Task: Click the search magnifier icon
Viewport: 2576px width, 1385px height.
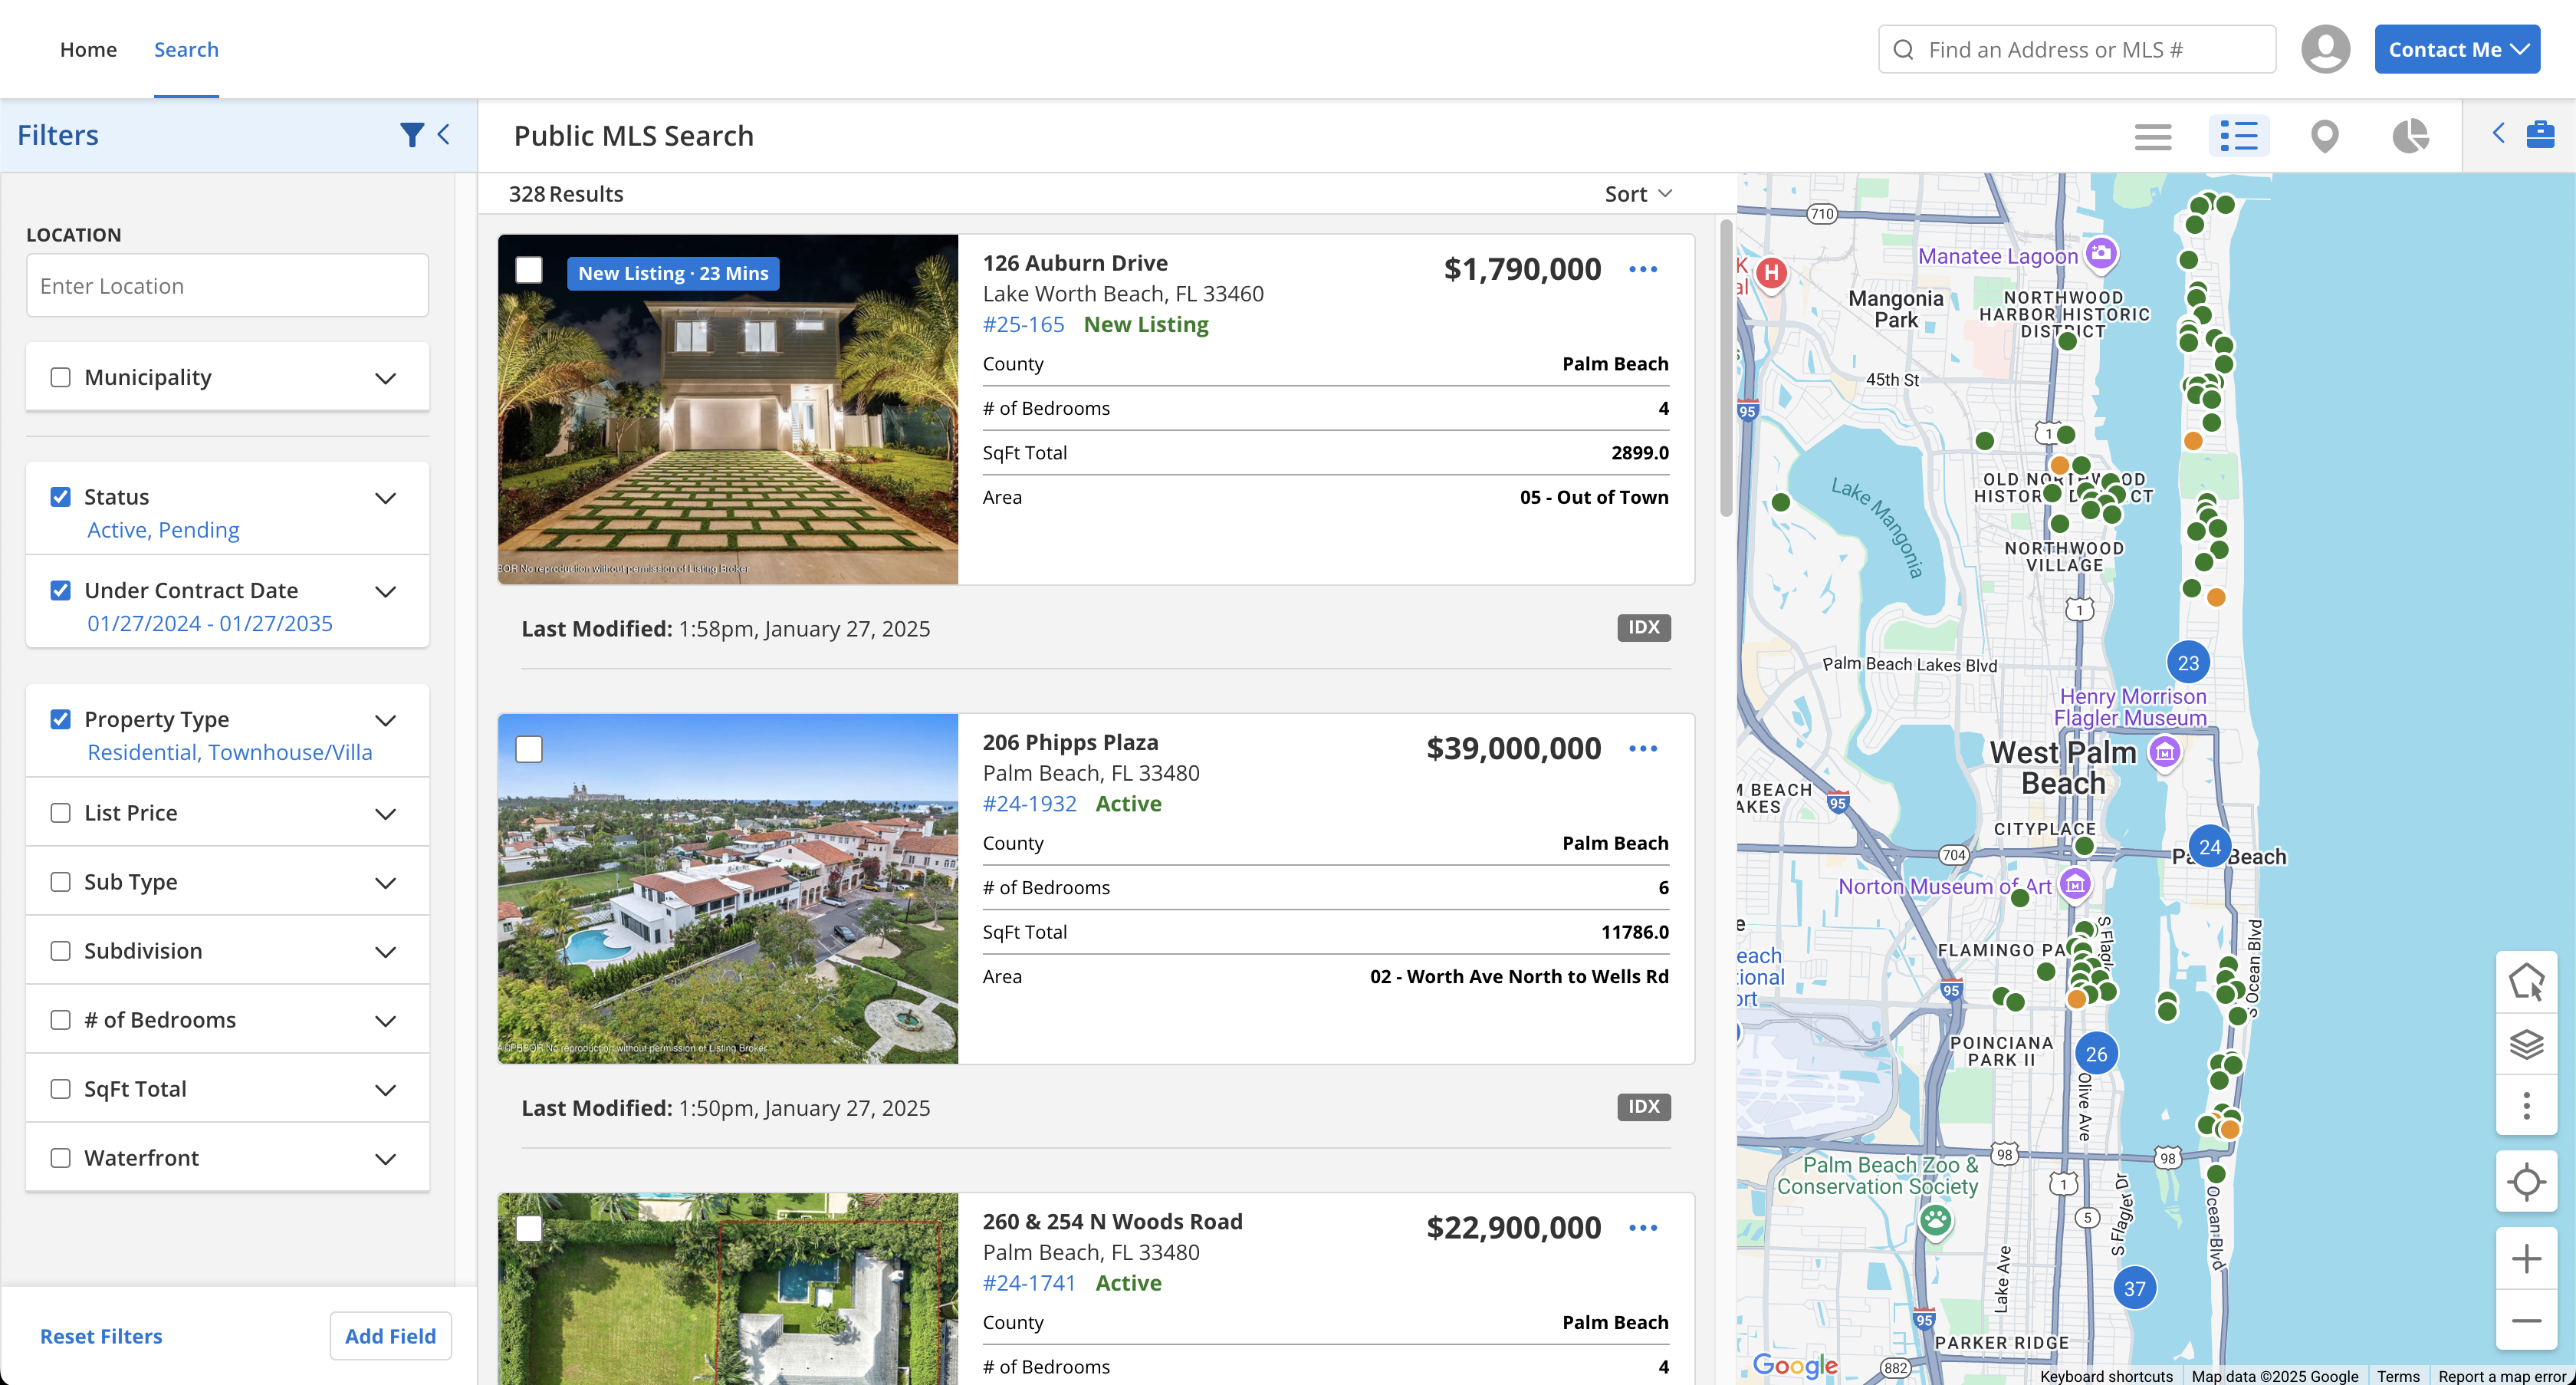Action: coord(1903,50)
